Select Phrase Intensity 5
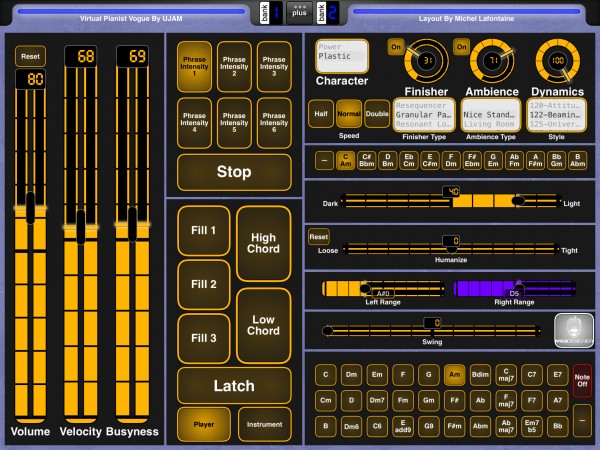Viewport: 600px width, 450px height. click(x=234, y=123)
